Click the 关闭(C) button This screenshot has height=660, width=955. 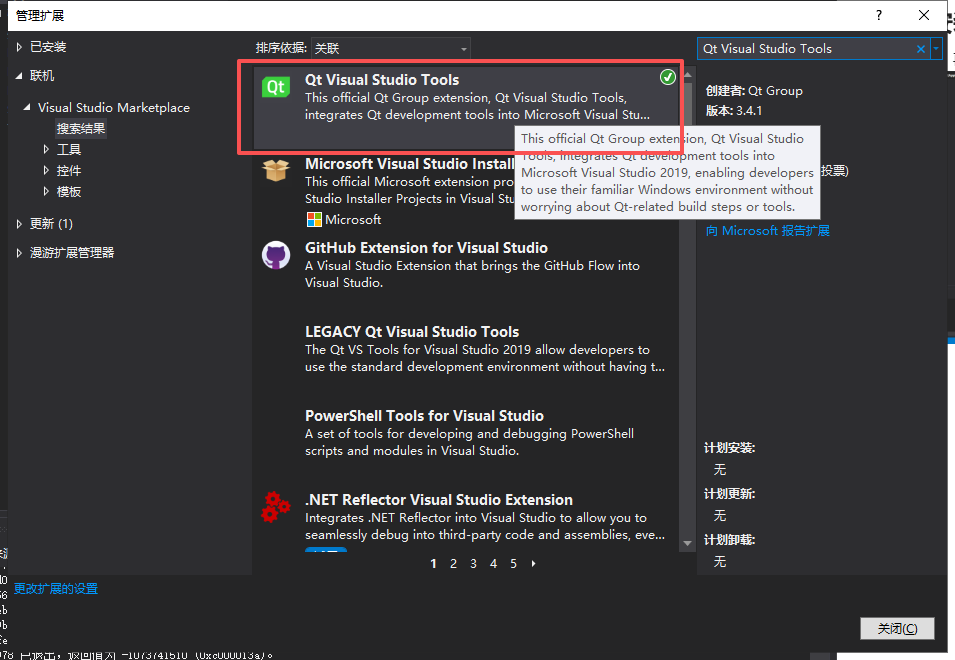pos(897,628)
